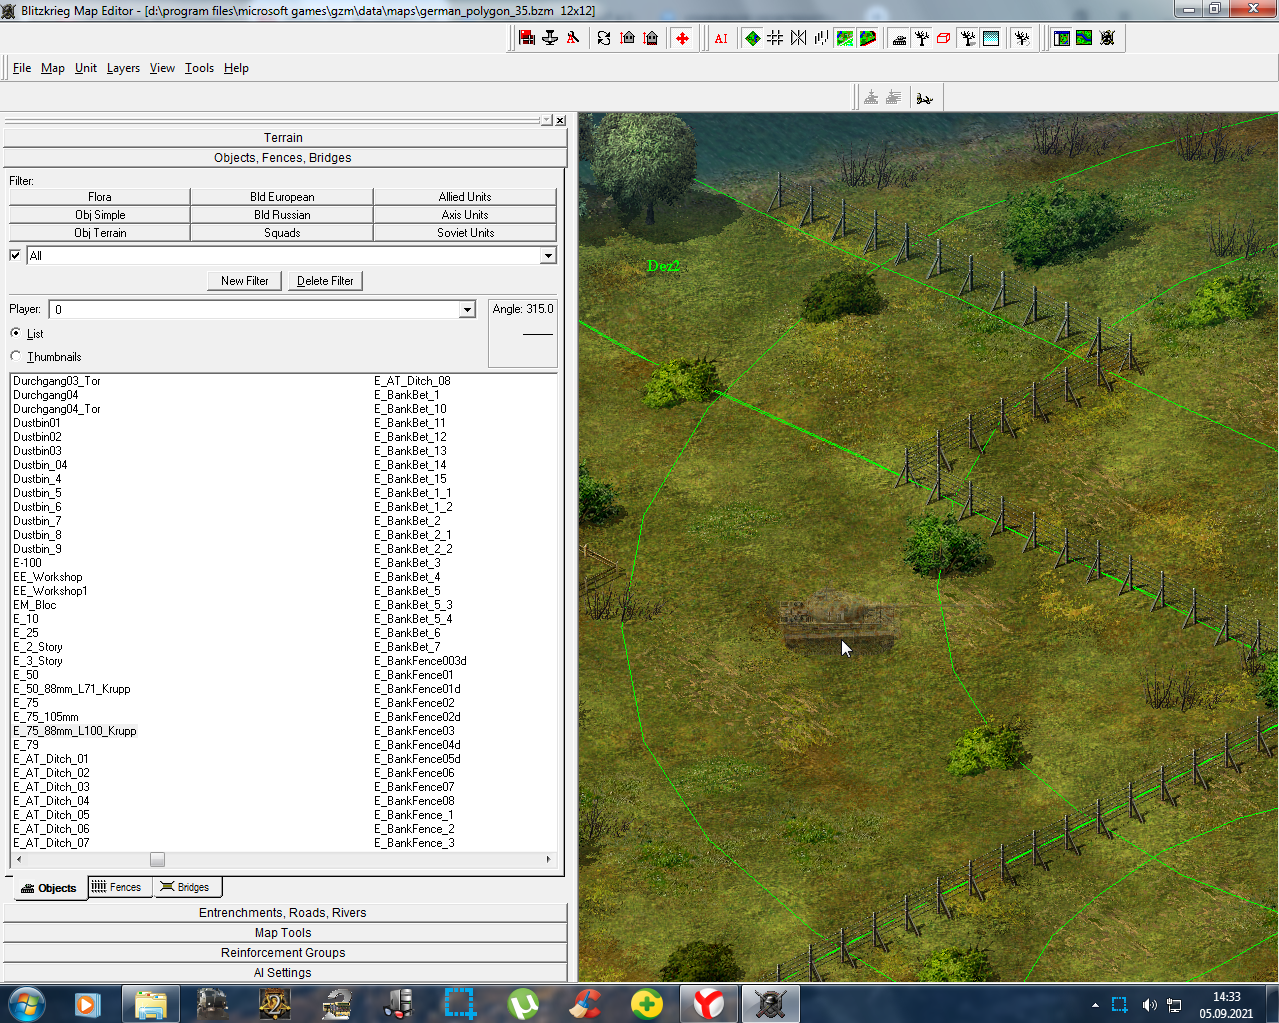Apply the Flora filter button
This screenshot has width=1279, height=1023.
point(100,197)
